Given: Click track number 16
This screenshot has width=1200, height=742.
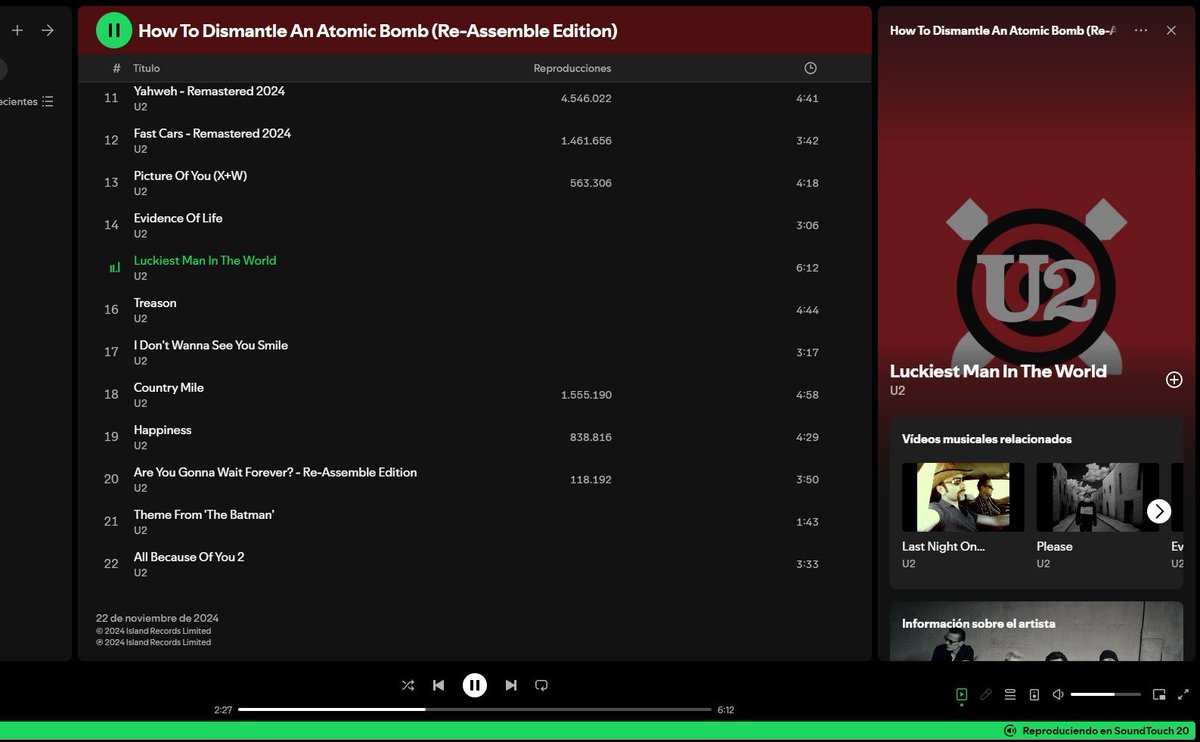Looking at the screenshot, I should 112,310.
